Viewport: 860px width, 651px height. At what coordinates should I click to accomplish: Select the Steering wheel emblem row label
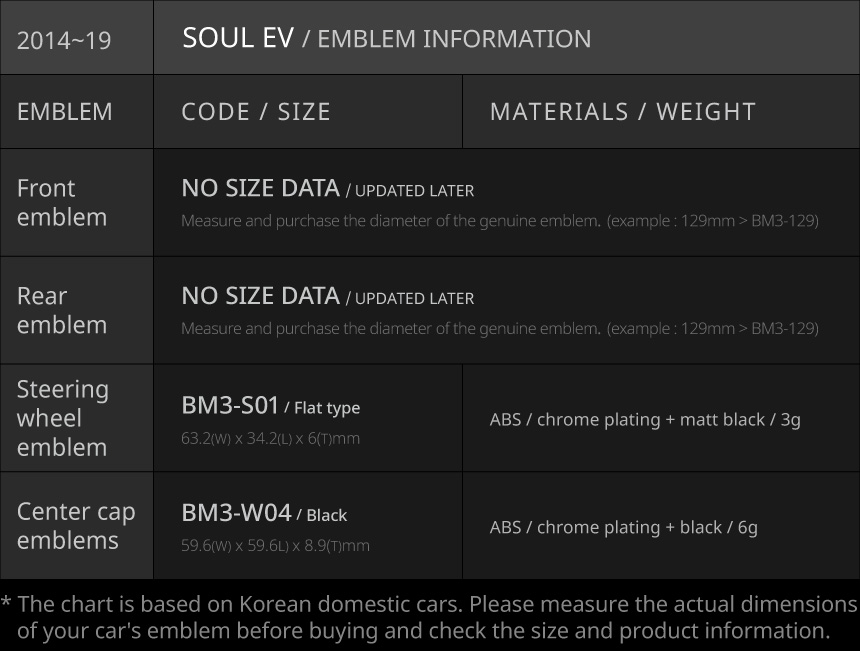click(x=63, y=418)
